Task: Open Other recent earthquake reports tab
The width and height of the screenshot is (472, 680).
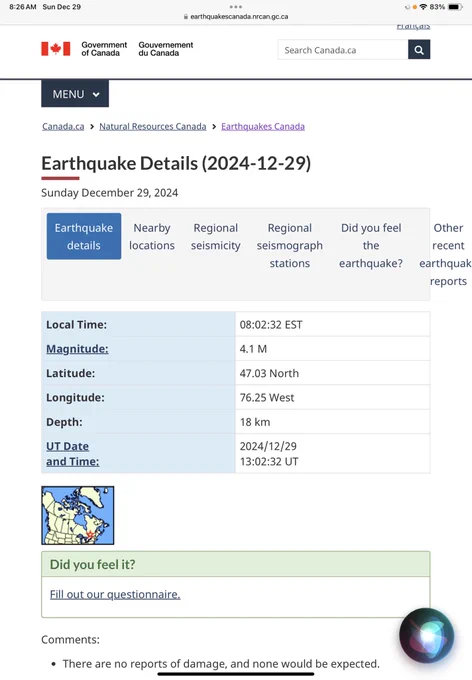Action: point(448,254)
